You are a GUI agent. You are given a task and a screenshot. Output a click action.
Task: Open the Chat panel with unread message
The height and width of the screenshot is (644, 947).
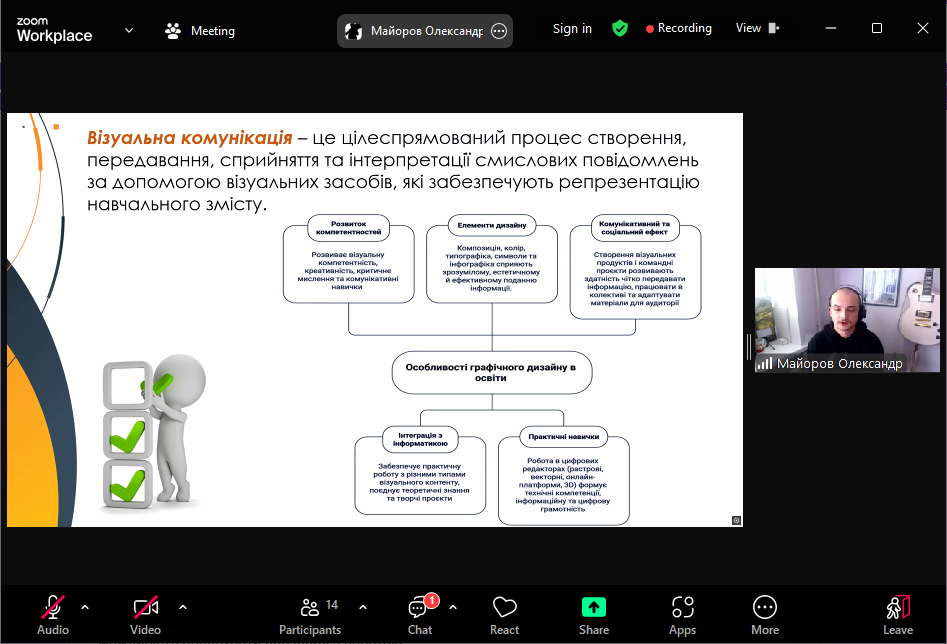pos(420,614)
